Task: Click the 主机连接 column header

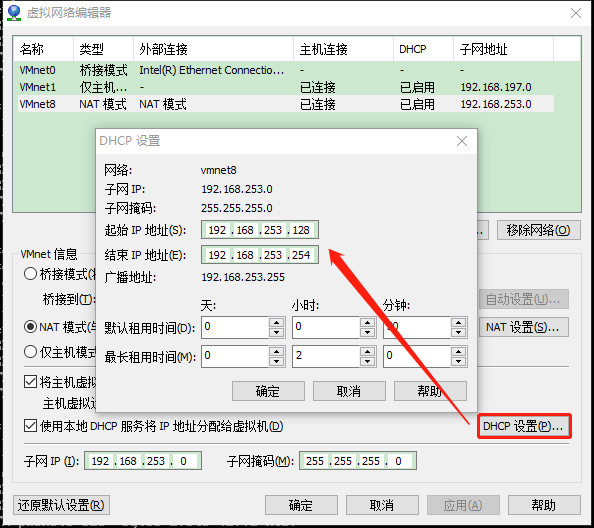Action: (344, 49)
